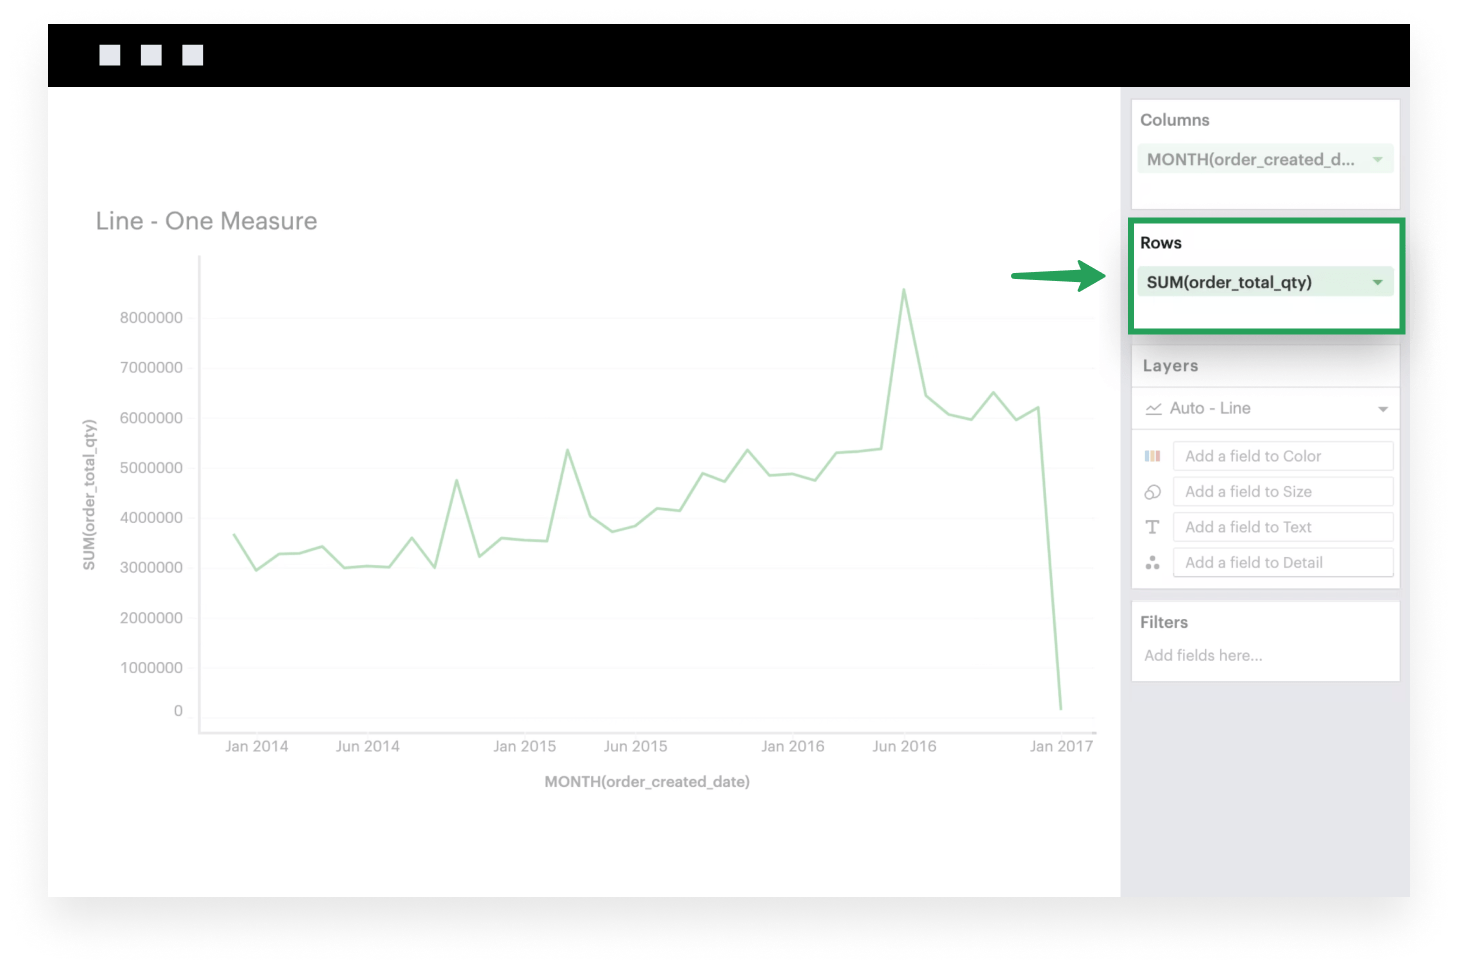Click the 8000000 y-axis label
1459x969 pixels.
coord(151,318)
